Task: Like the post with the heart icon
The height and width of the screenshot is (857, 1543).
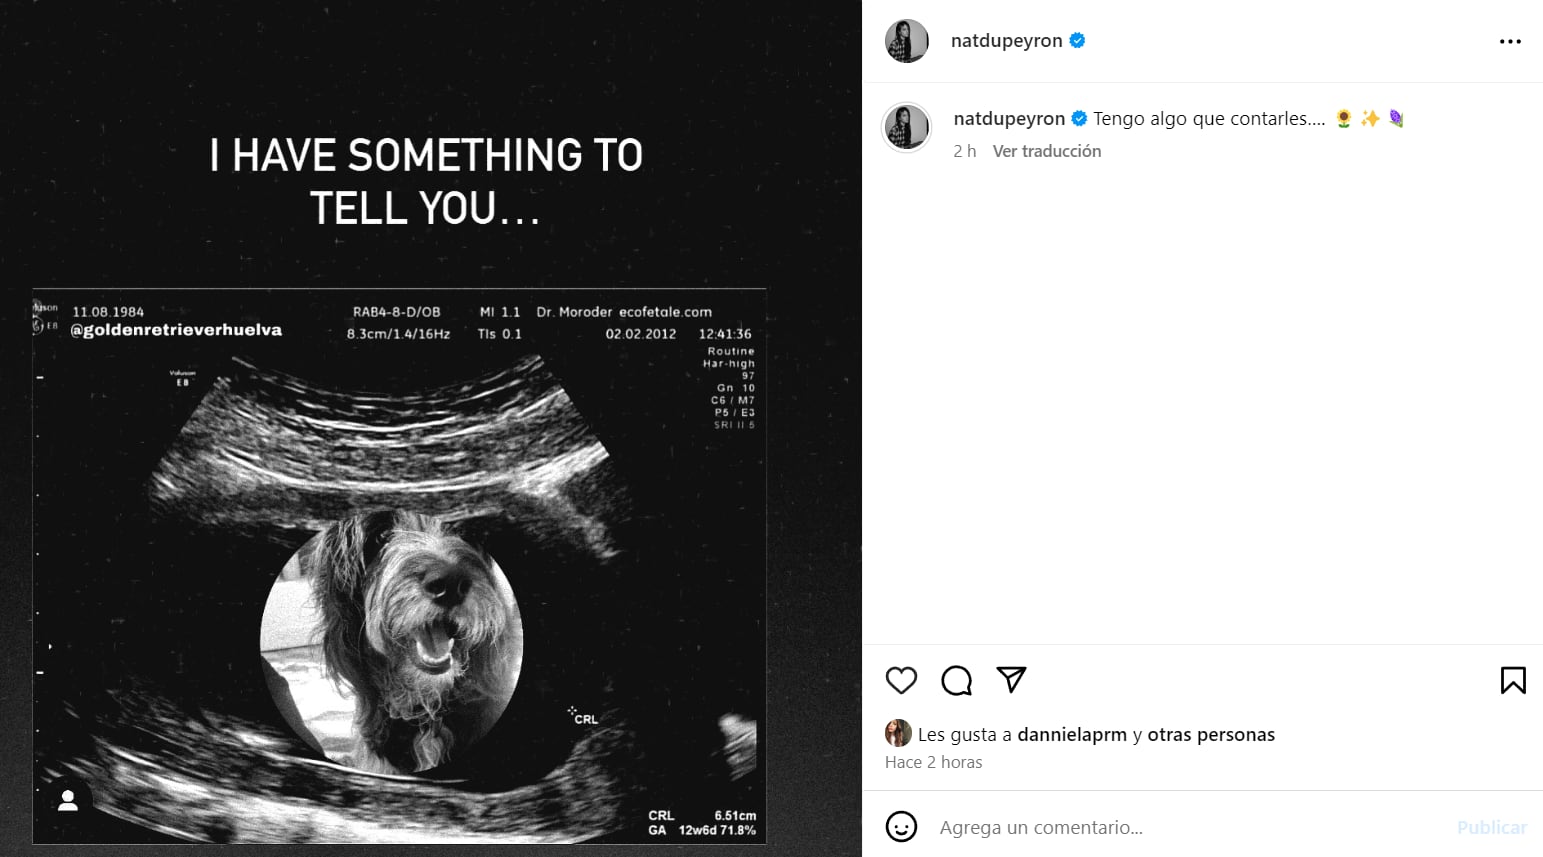Action: (901, 680)
